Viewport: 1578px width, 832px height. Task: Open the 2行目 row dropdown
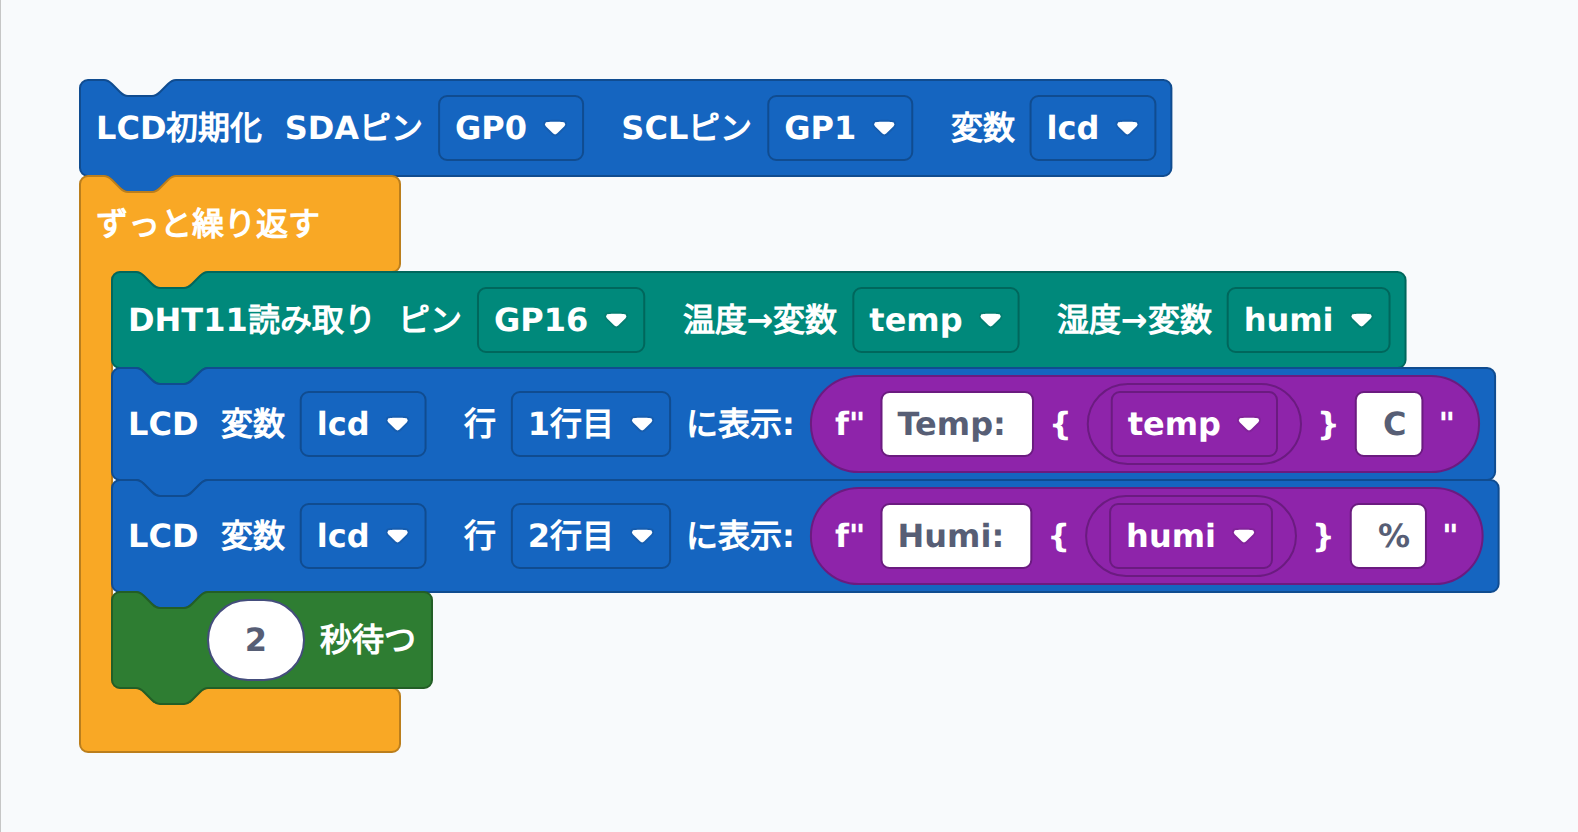click(x=591, y=536)
